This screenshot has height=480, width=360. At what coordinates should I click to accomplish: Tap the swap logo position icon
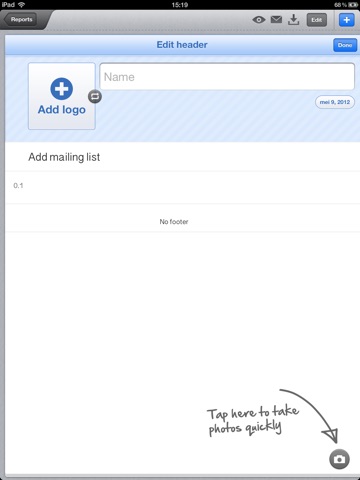[95, 97]
